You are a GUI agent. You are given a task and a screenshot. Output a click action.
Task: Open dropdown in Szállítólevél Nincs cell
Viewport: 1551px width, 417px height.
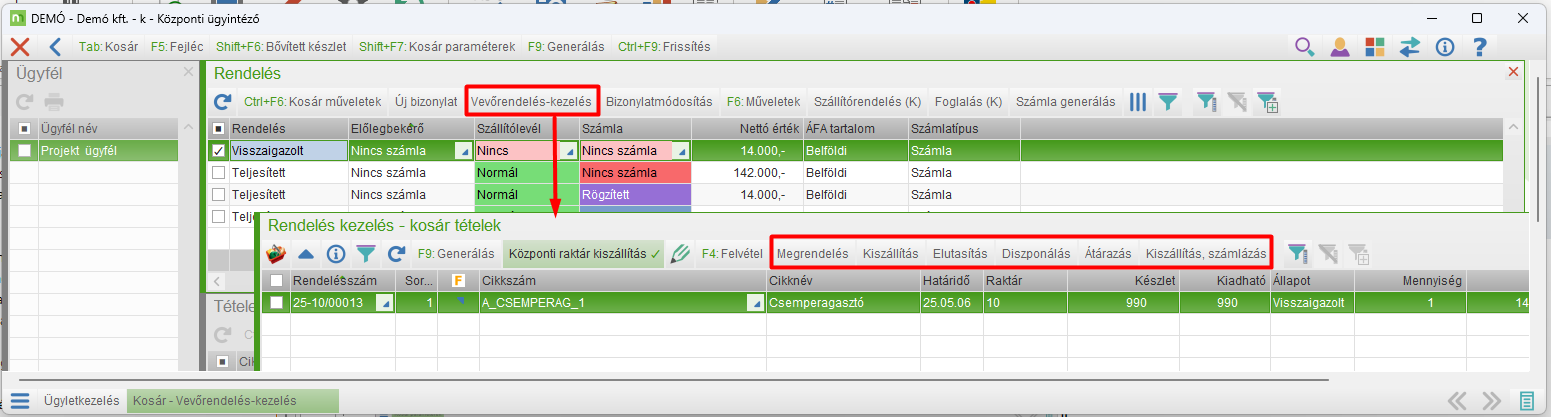coord(569,151)
